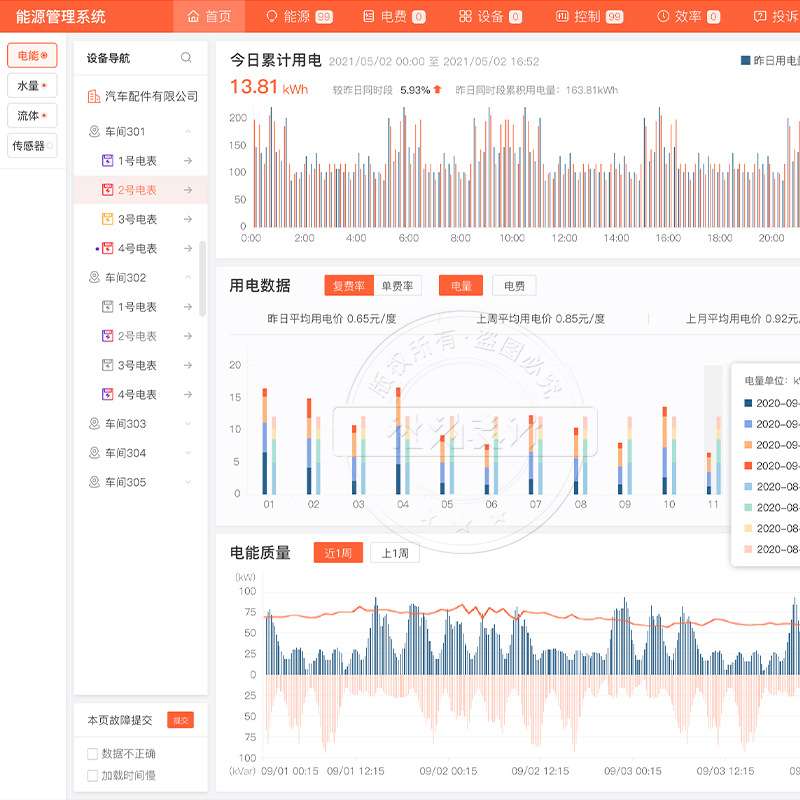Click the 04 bar in 用电数据 chart
The height and width of the screenshot is (800, 800).
[403, 441]
